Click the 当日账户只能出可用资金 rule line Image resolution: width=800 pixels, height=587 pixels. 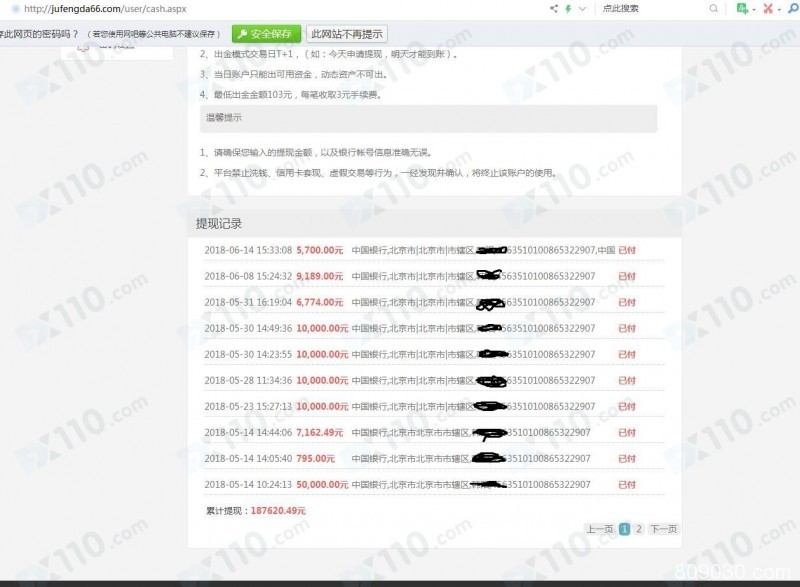[x=293, y=74]
